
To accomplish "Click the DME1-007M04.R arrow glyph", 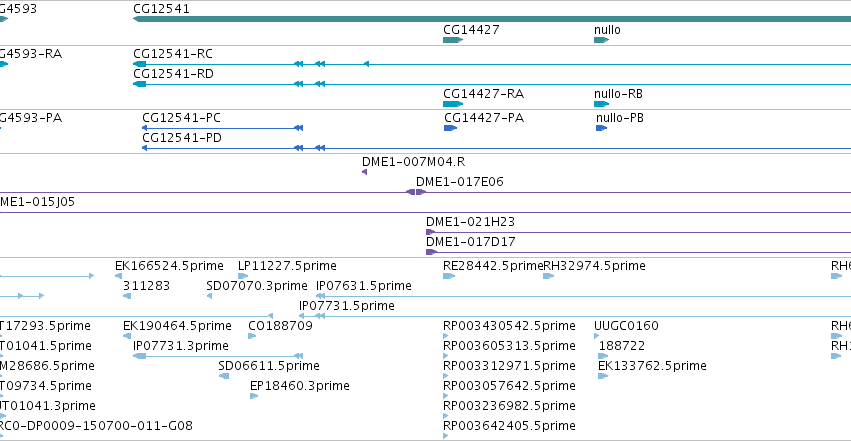I will coord(364,172).
